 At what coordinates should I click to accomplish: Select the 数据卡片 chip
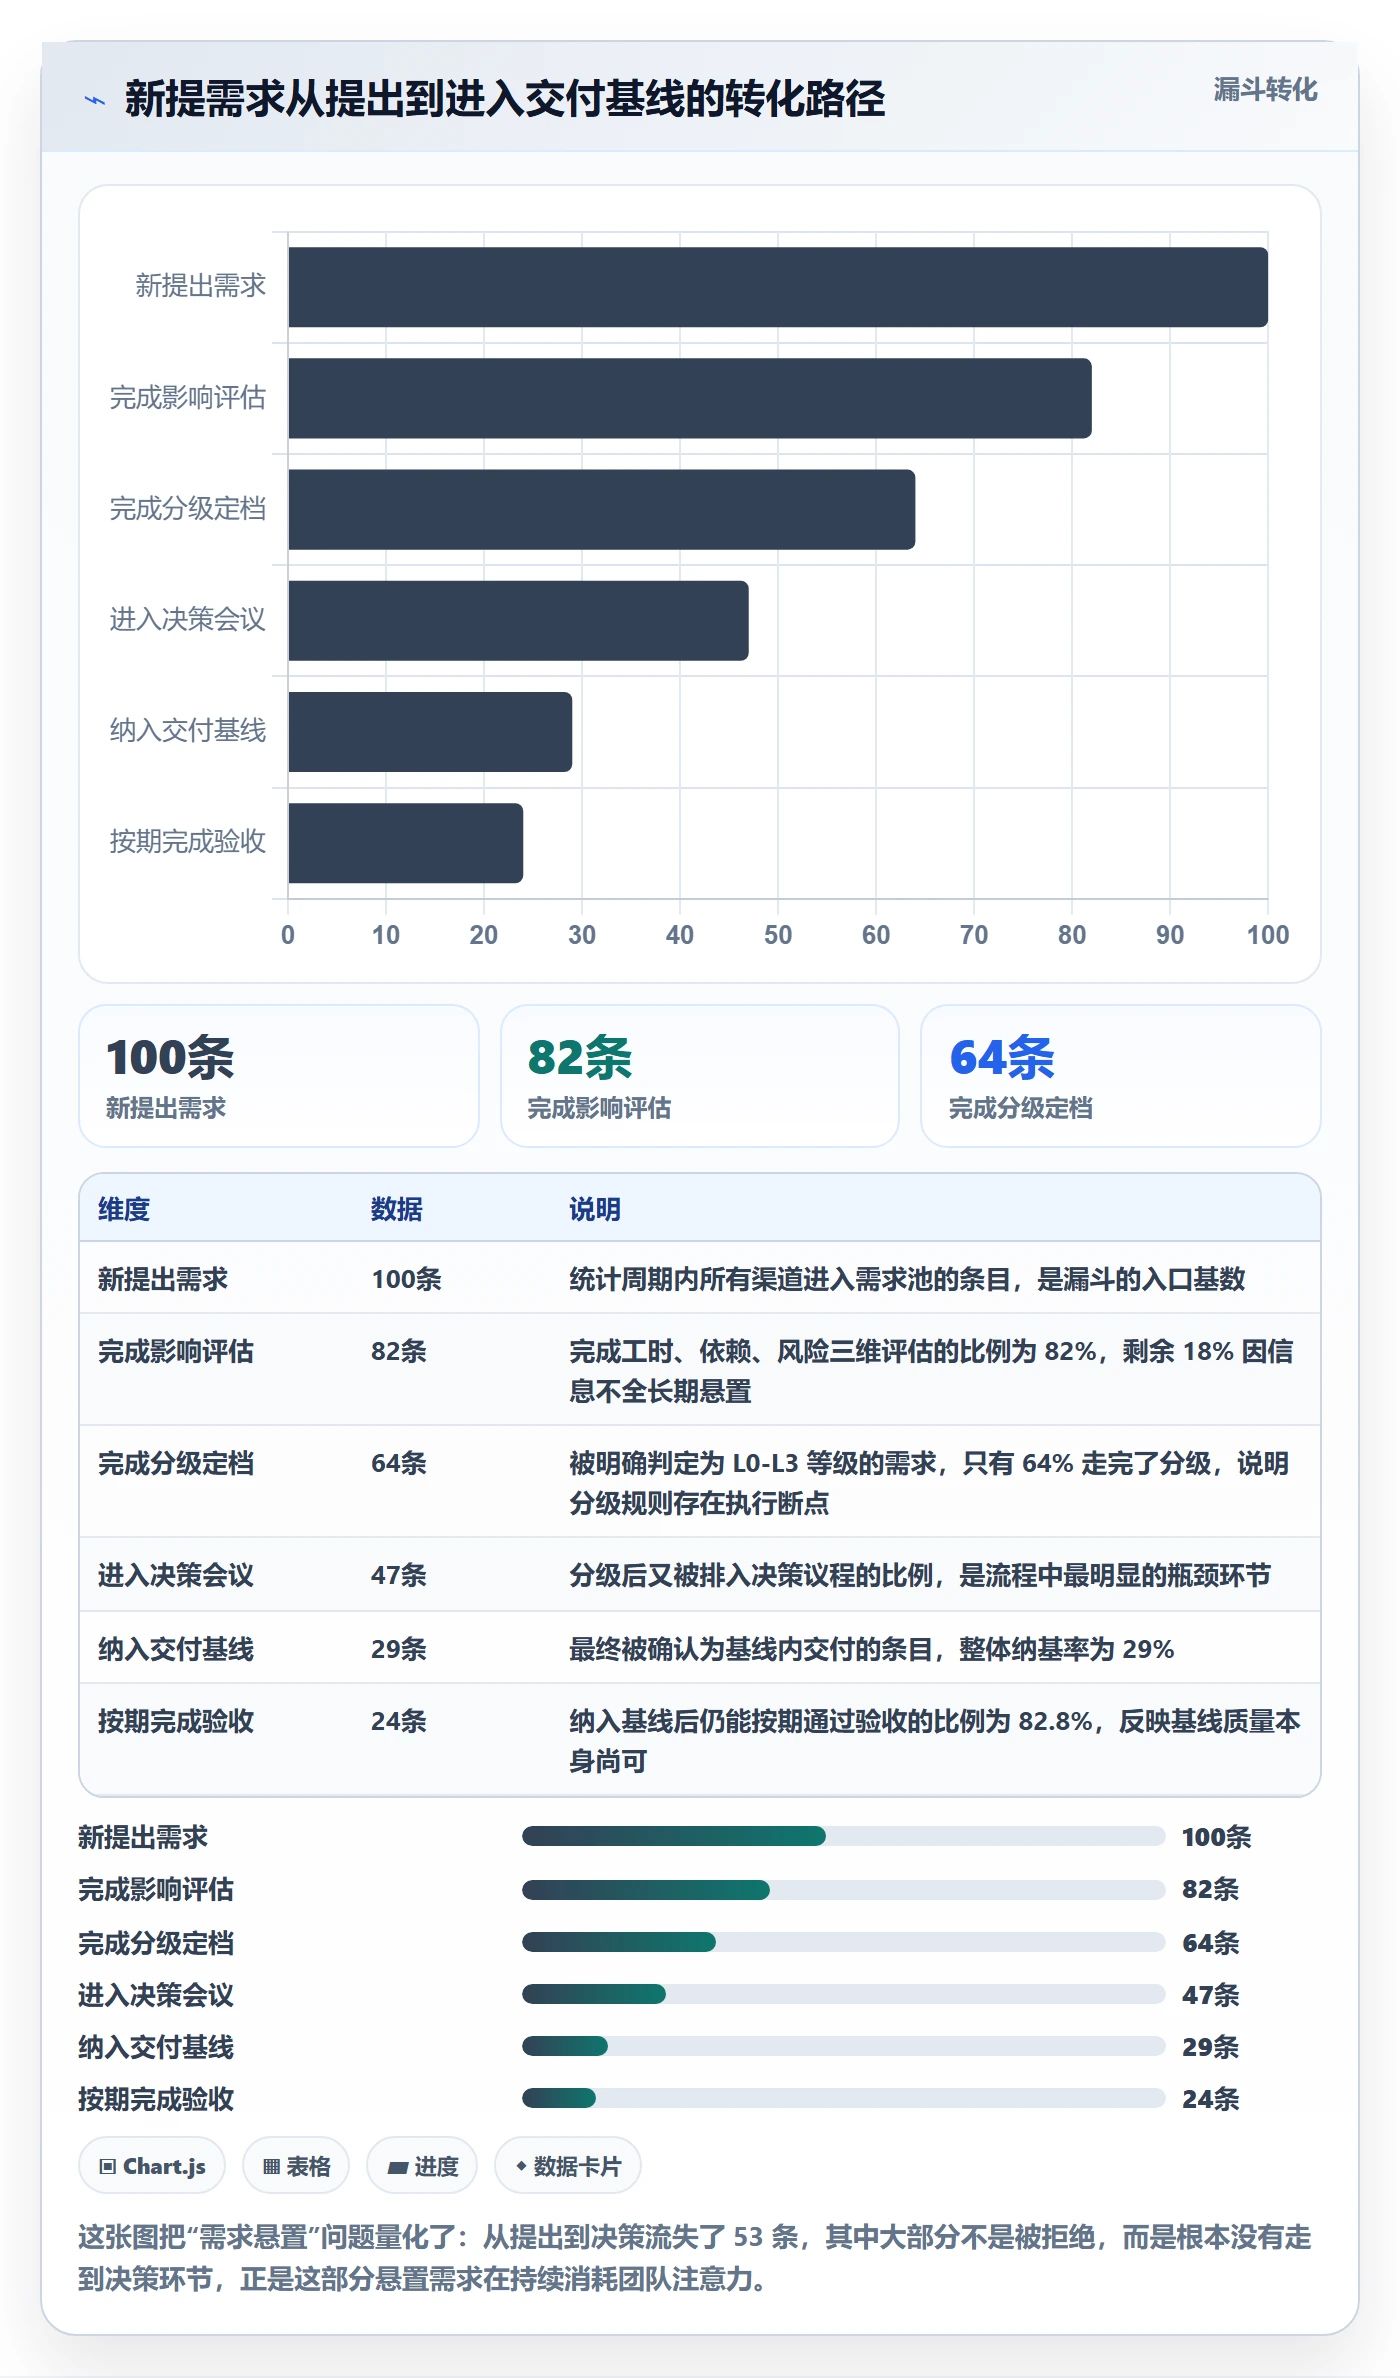568,2166
